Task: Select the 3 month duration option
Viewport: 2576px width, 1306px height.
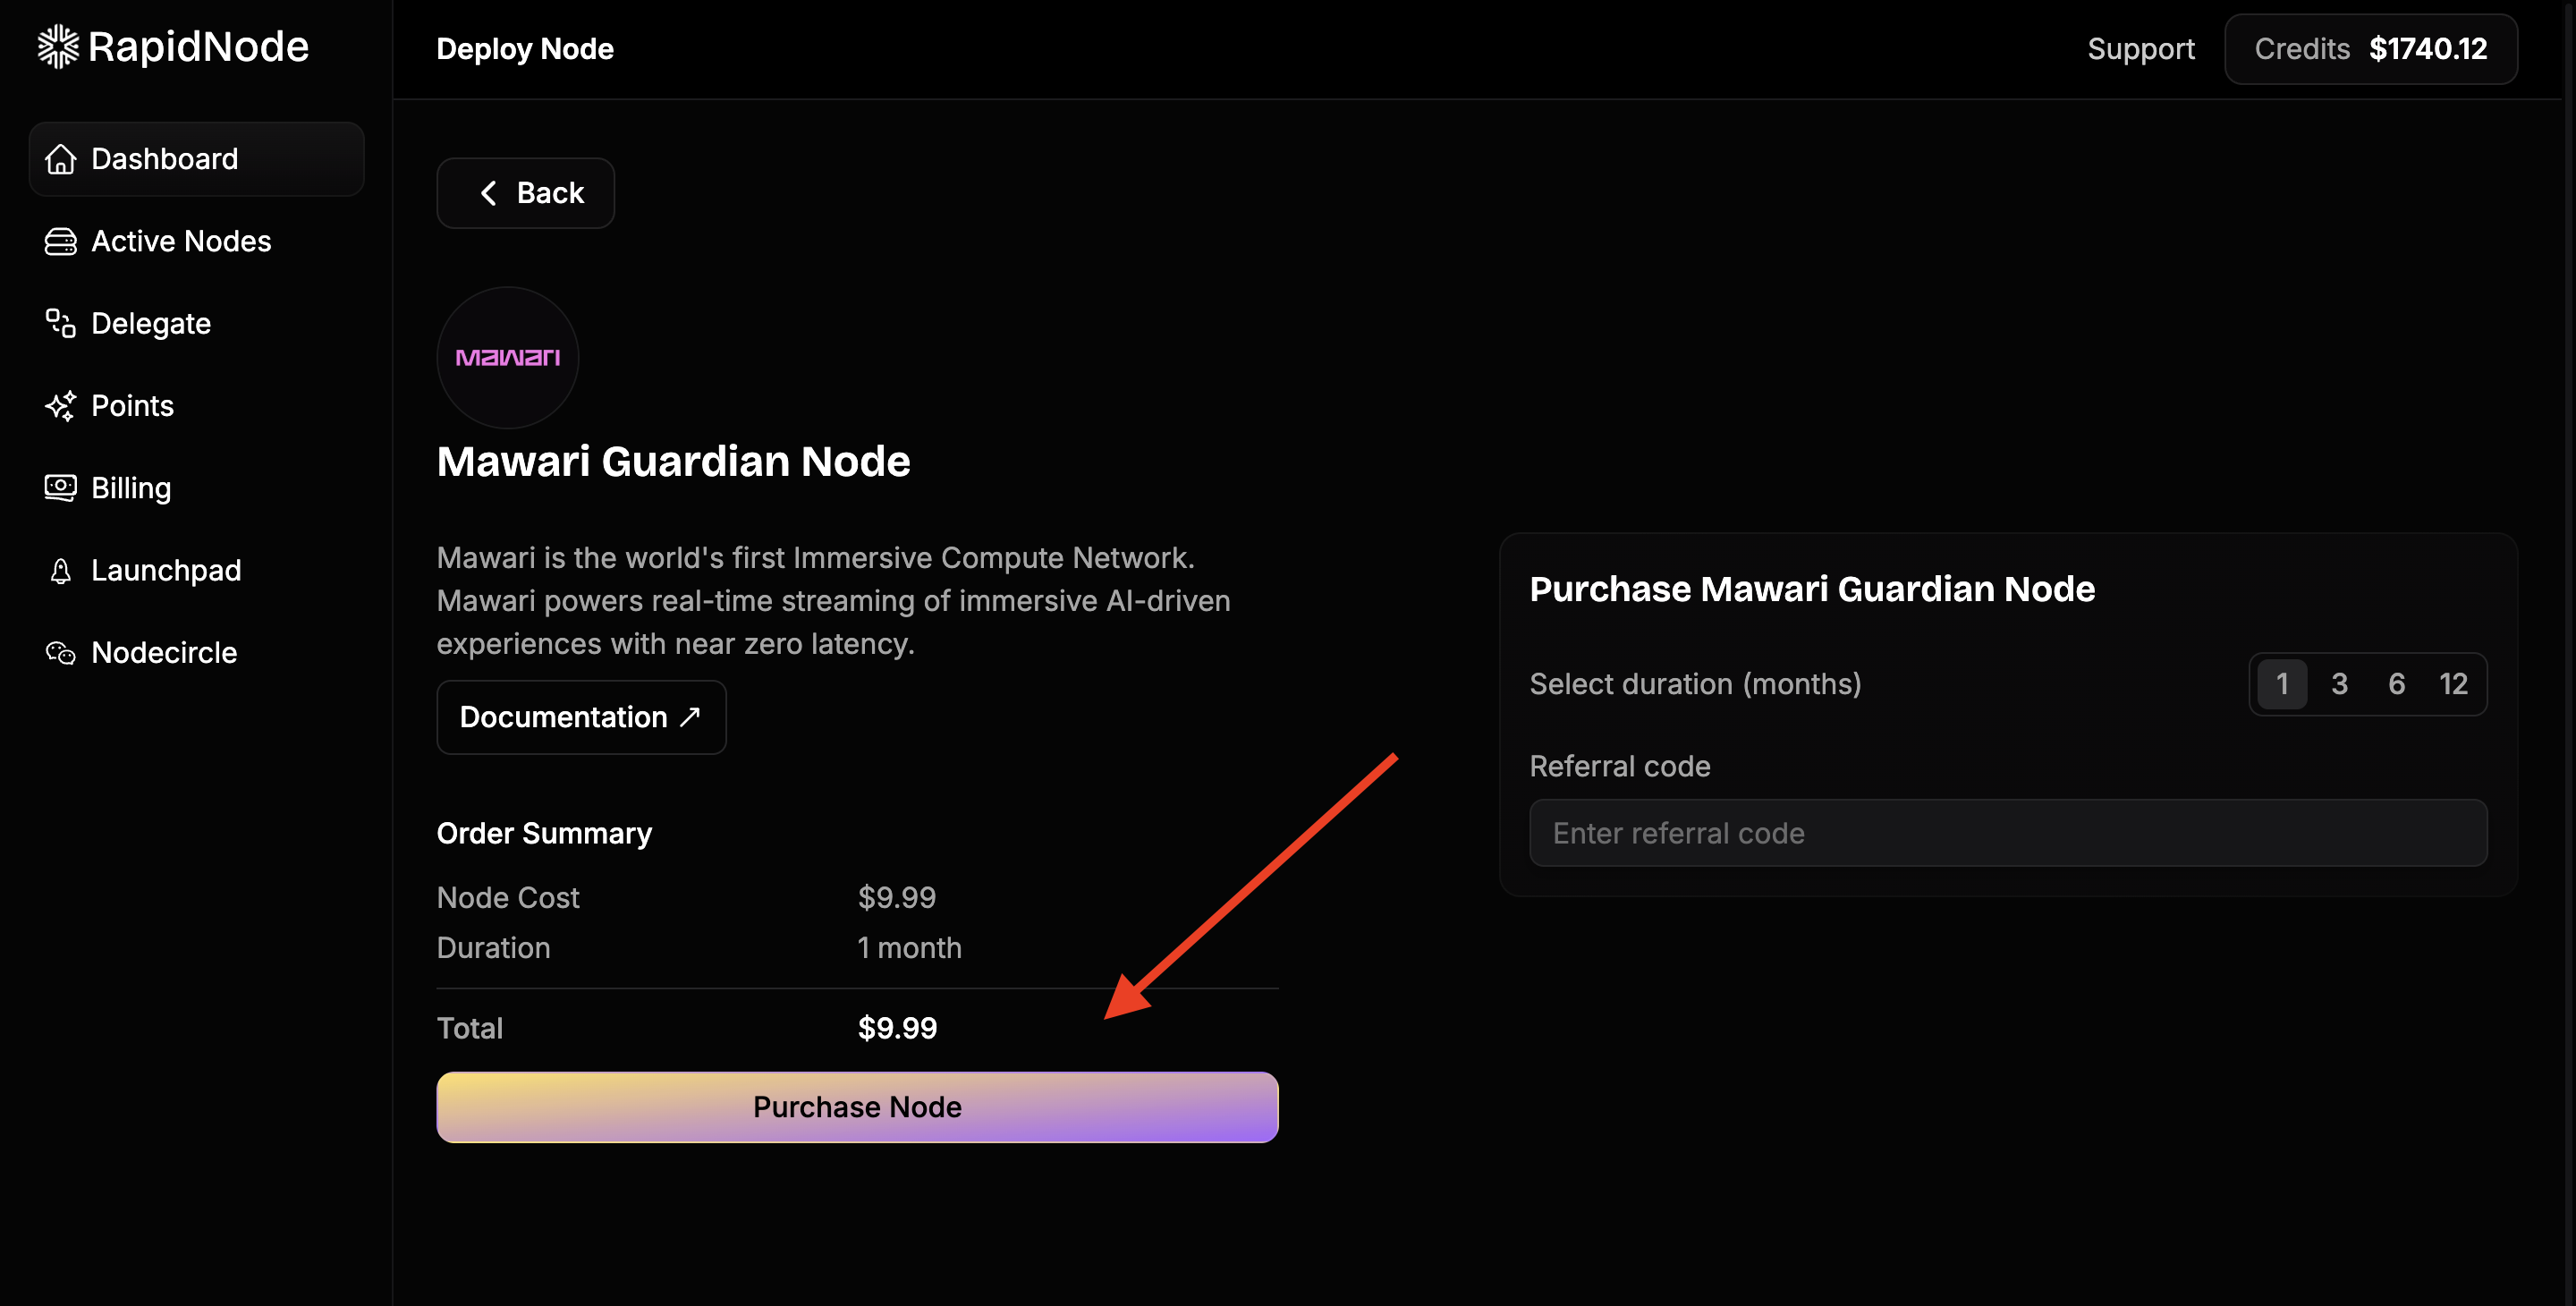Action: [x=2339, y=684]
